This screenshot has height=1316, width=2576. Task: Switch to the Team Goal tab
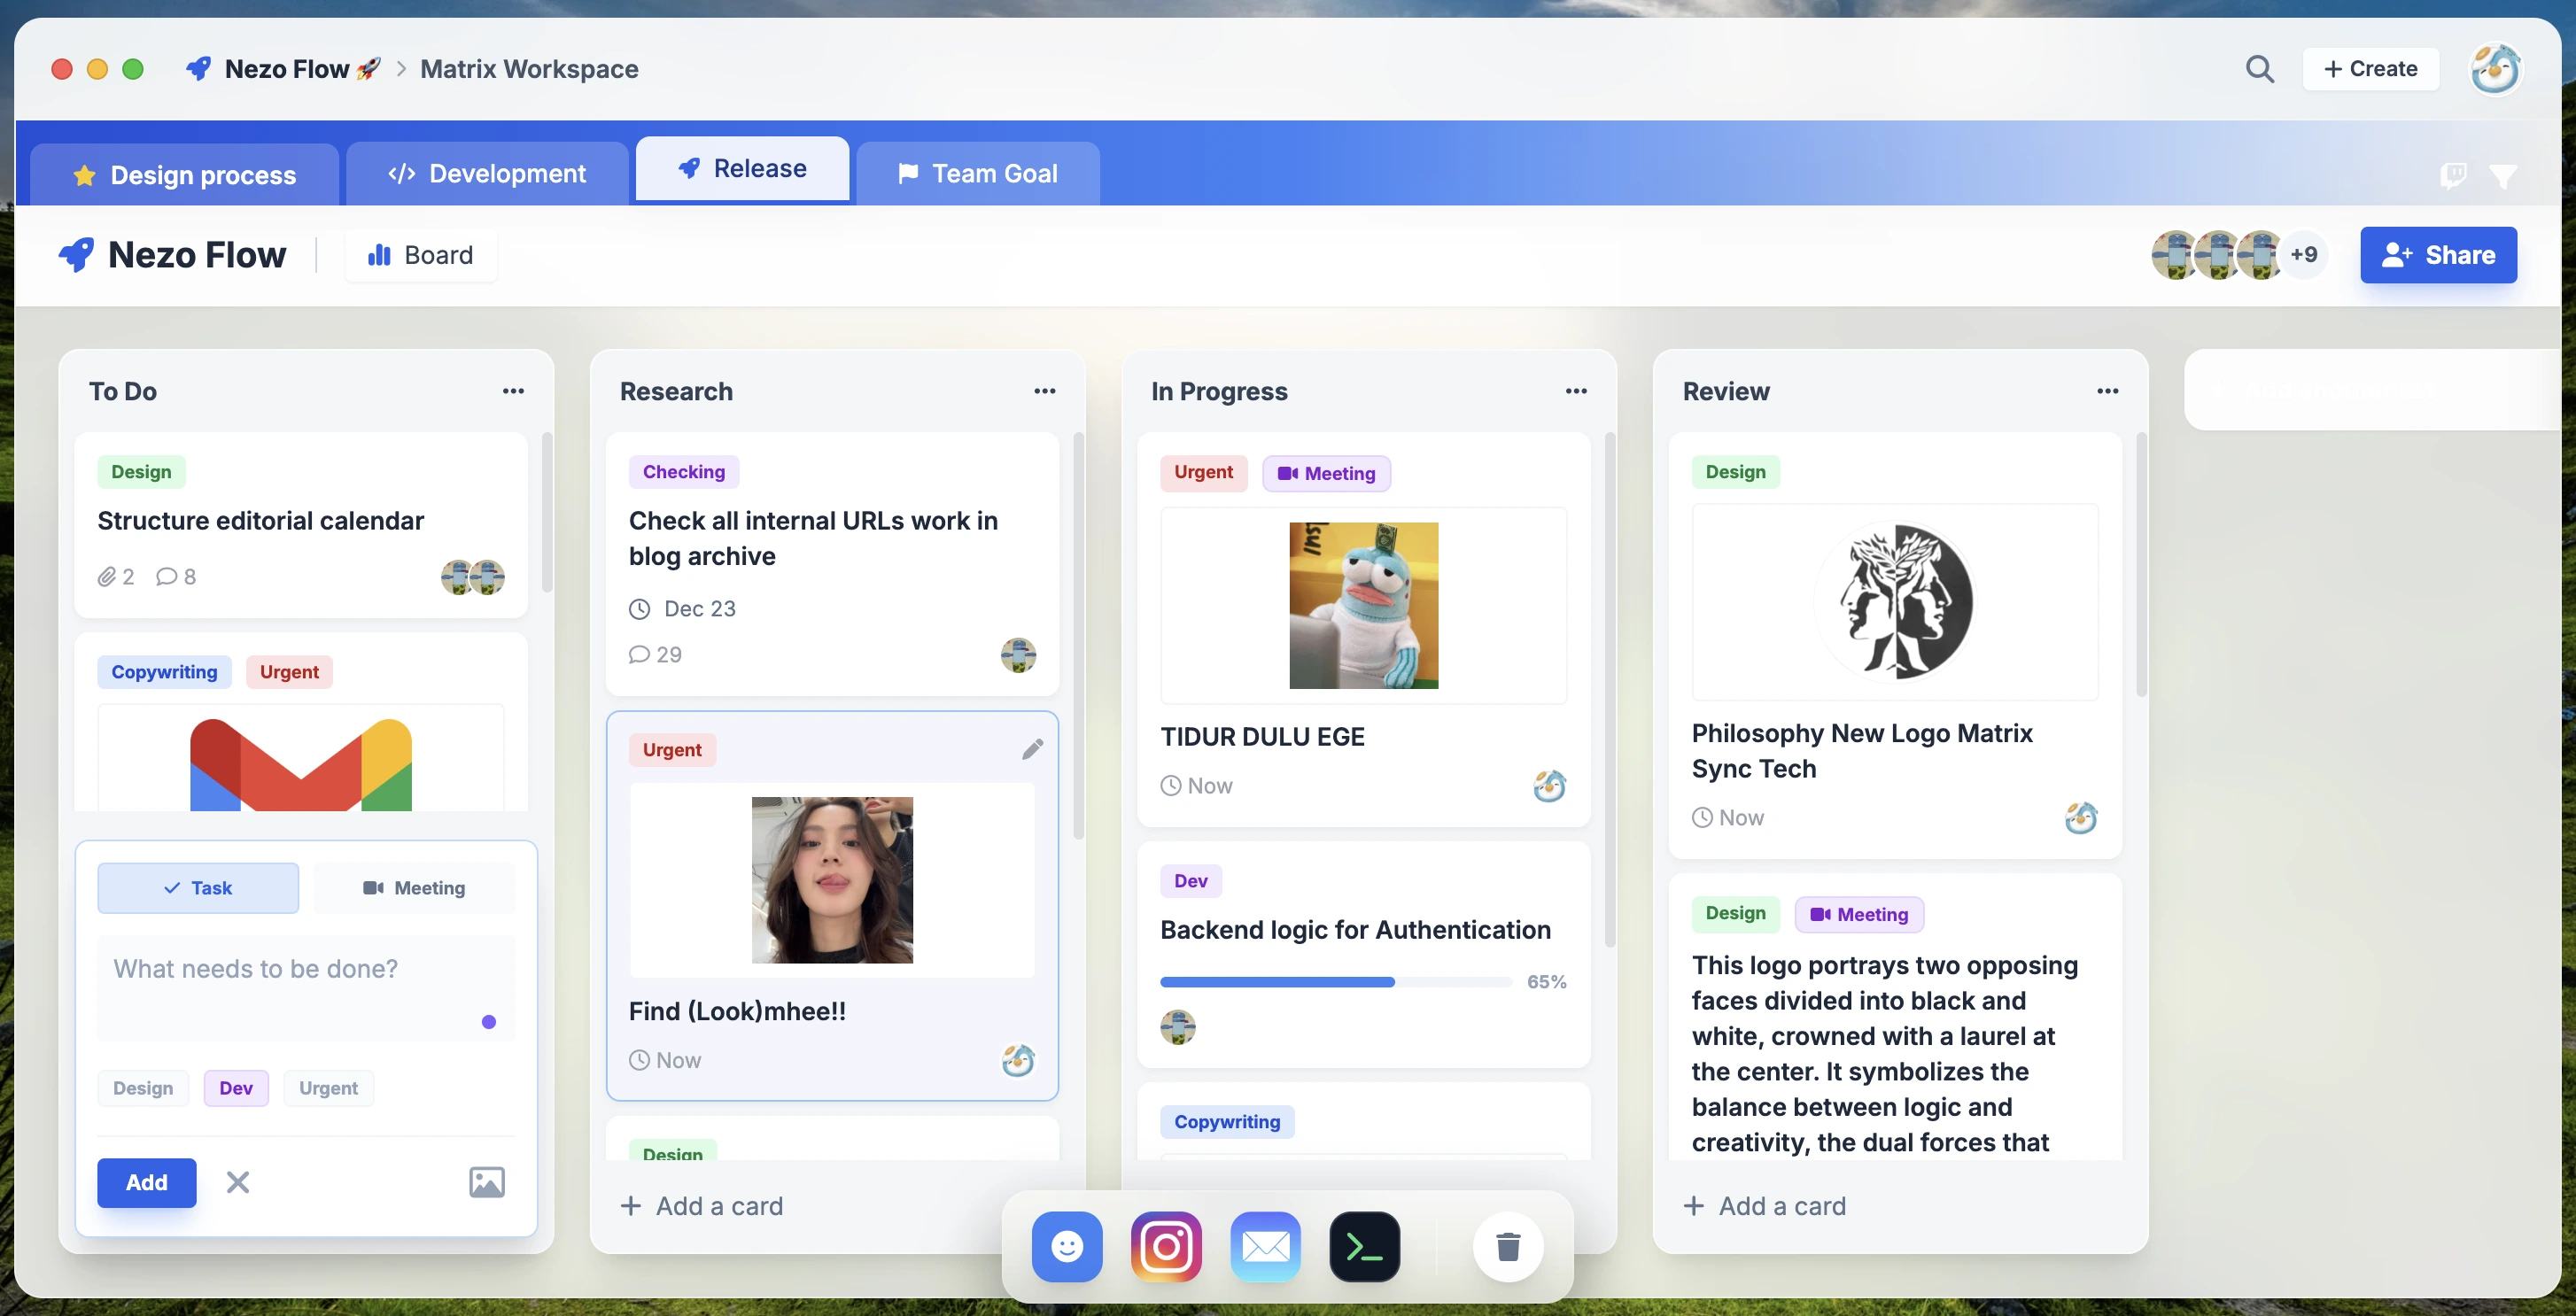click(x=978, y=174)
